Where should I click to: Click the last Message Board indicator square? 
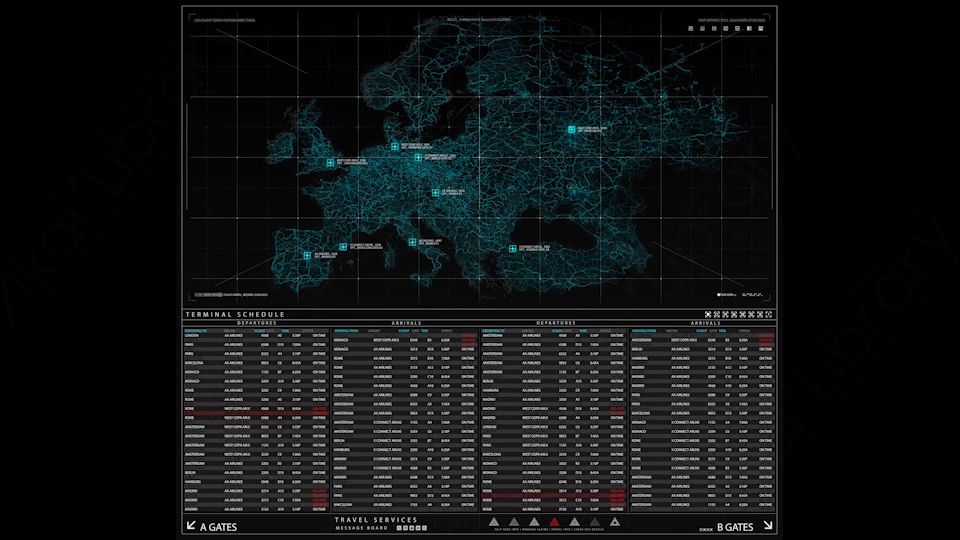[x=425, y=528]
